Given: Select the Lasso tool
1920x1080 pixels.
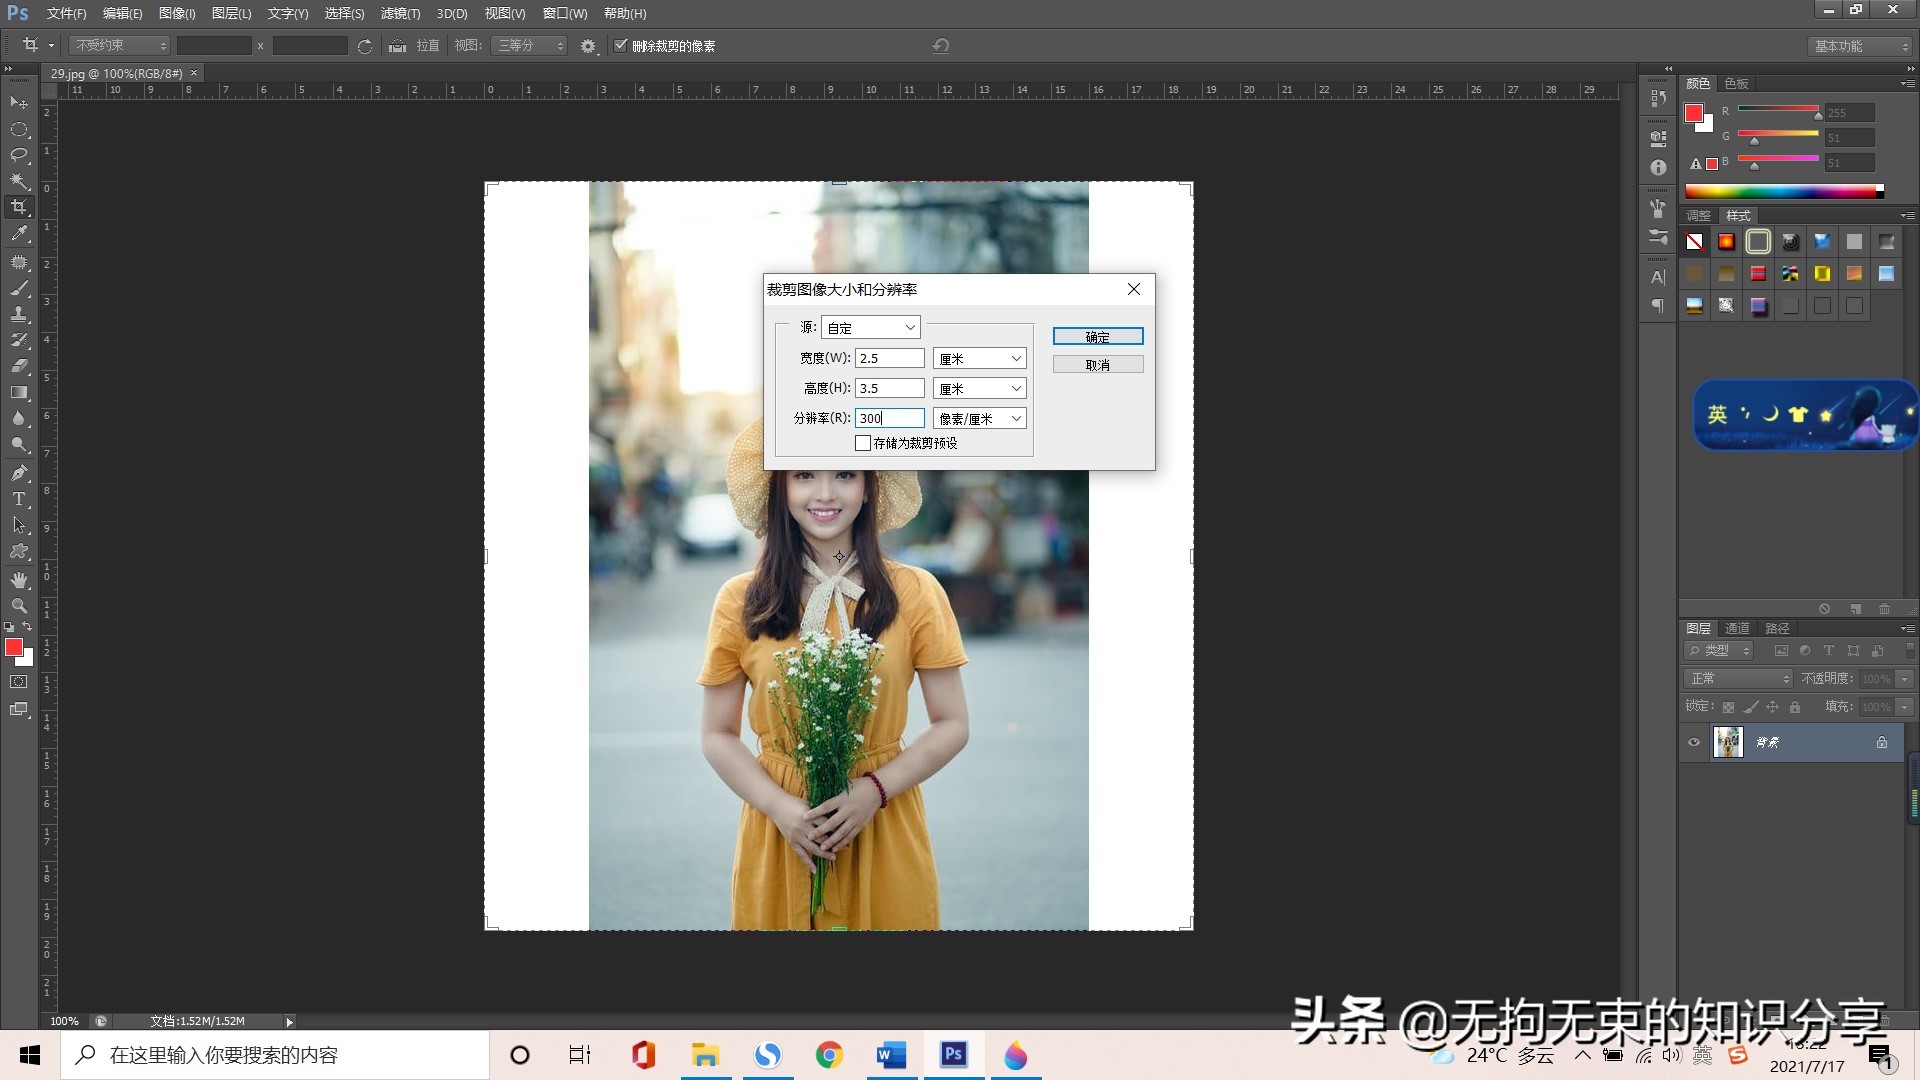Looking at the screenshot, I should 19,155.
